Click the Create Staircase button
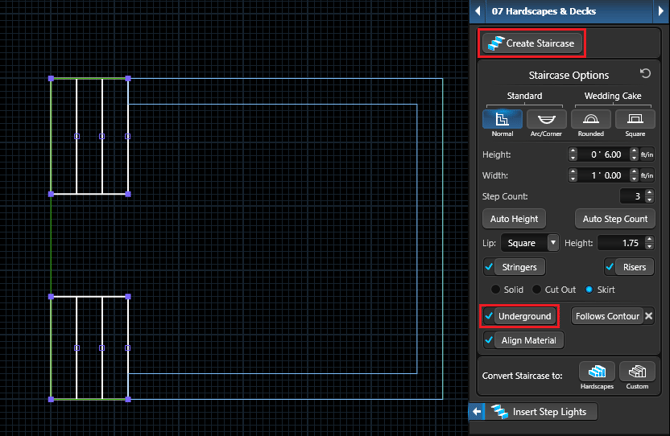The width and height of the screenshot is (670, 436). click(532, 43)
